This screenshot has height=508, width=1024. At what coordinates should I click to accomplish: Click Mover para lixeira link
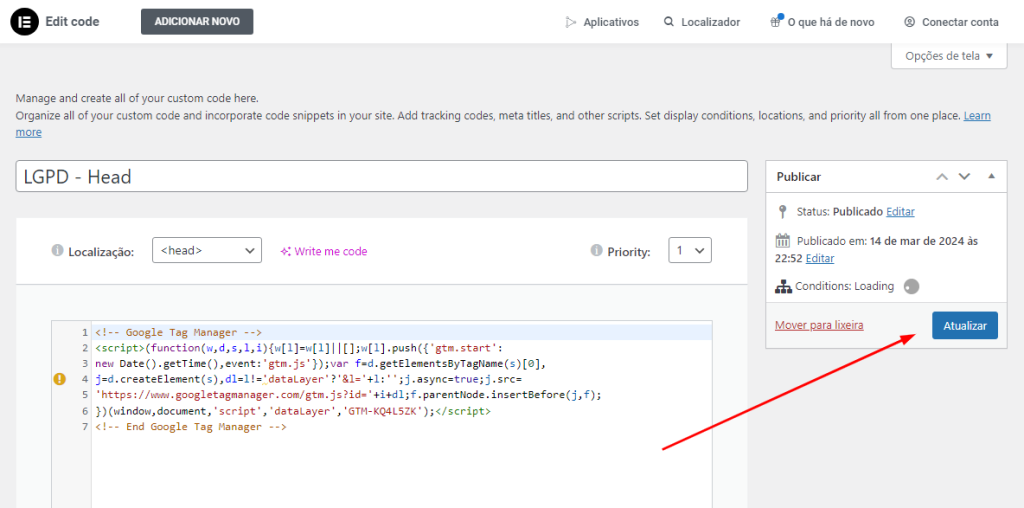pyautogui.click(x=820, y=325)
